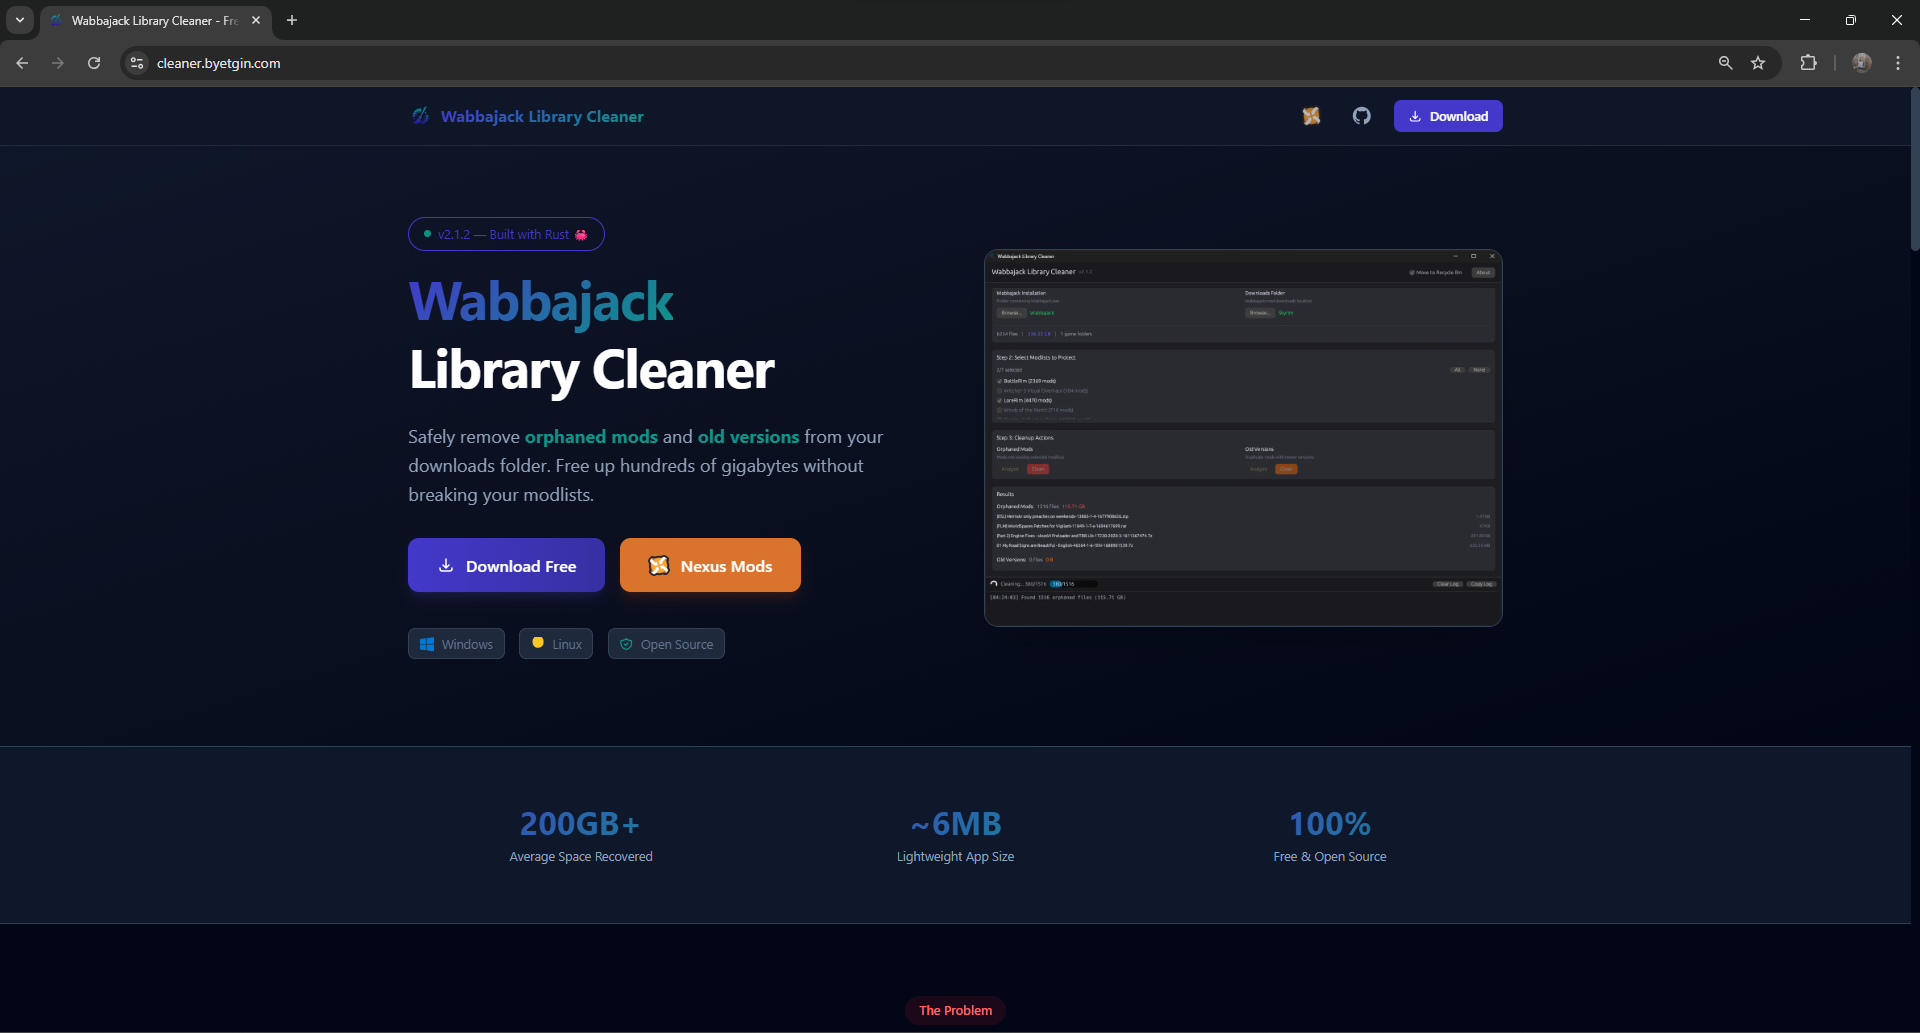The width and height of the screenshot is (1920, 1033).
Task: Select the Wabbajack Library Cleaner tab
Action: click(150, 20)
